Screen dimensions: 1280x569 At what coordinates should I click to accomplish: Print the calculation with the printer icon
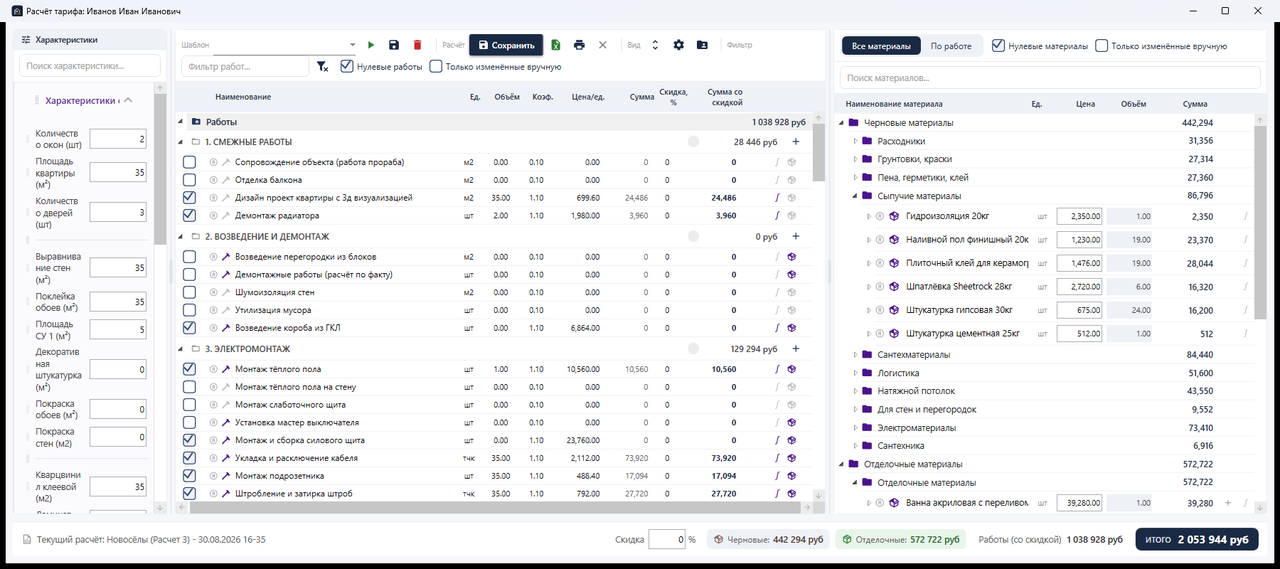(x=579, y=45)
